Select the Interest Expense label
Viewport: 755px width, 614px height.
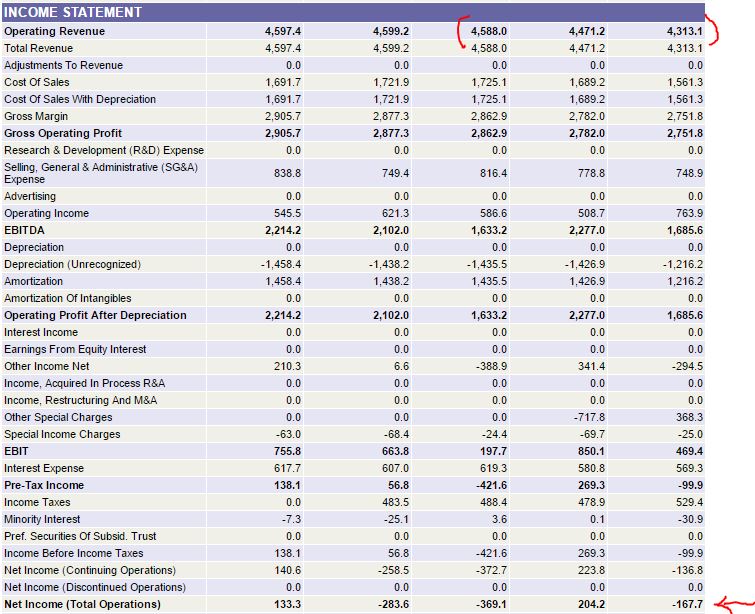pos(44,468)
